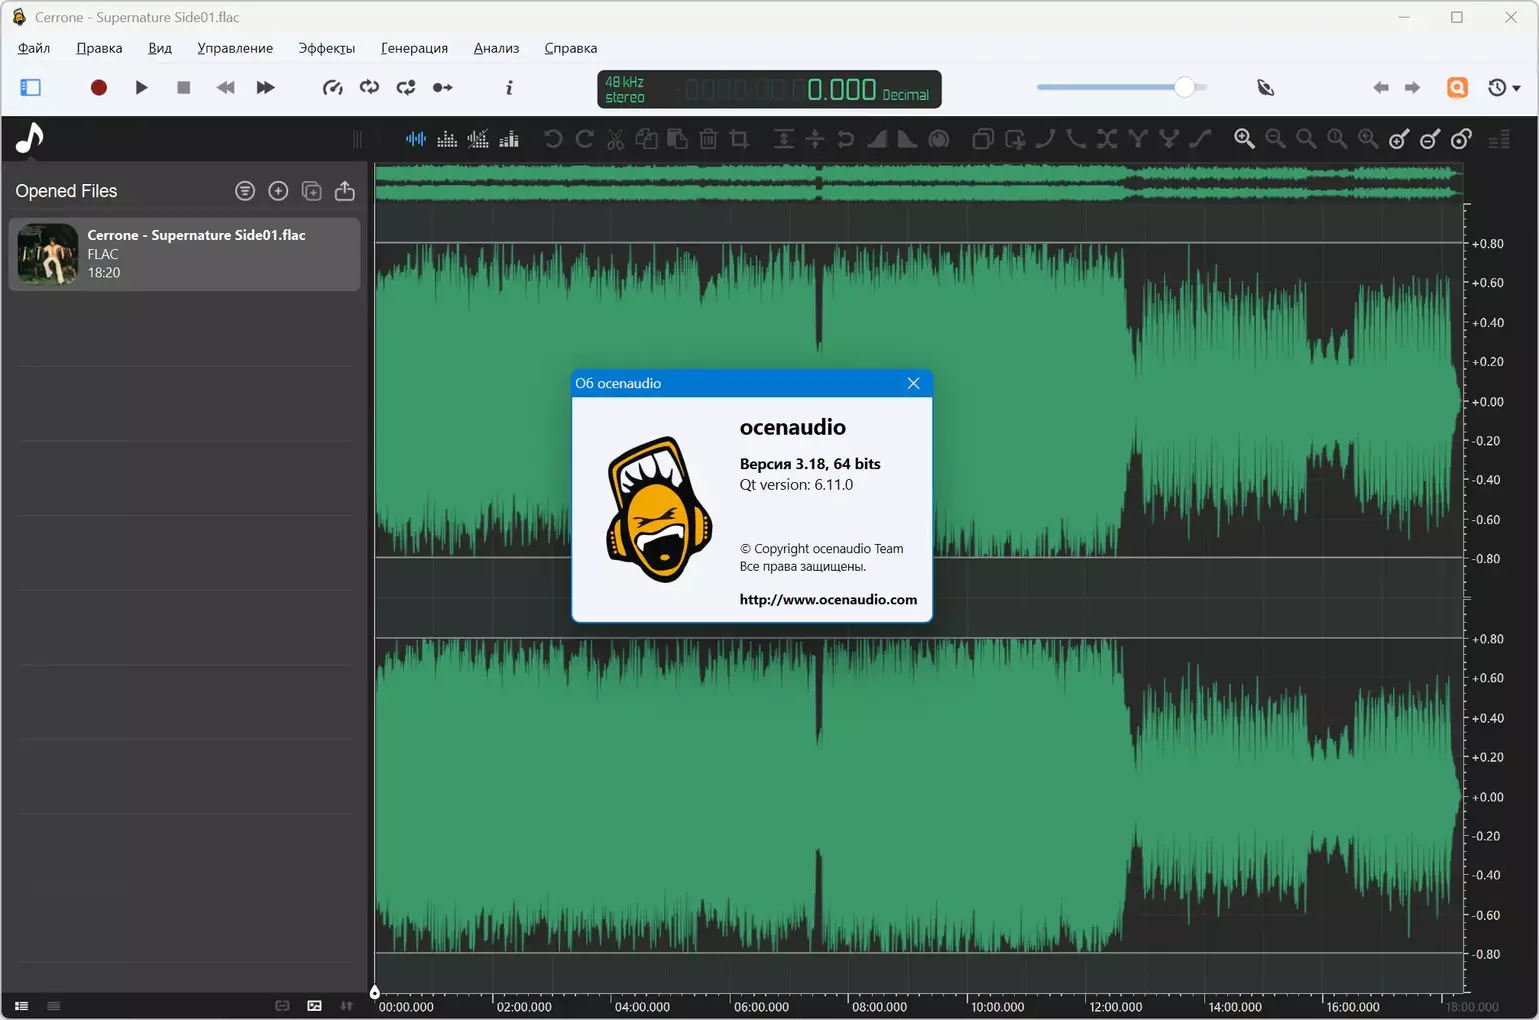Toggle album artwork display in file list
The width and height of the screenshot is (1539, 1020).
tap(314, 1006)
